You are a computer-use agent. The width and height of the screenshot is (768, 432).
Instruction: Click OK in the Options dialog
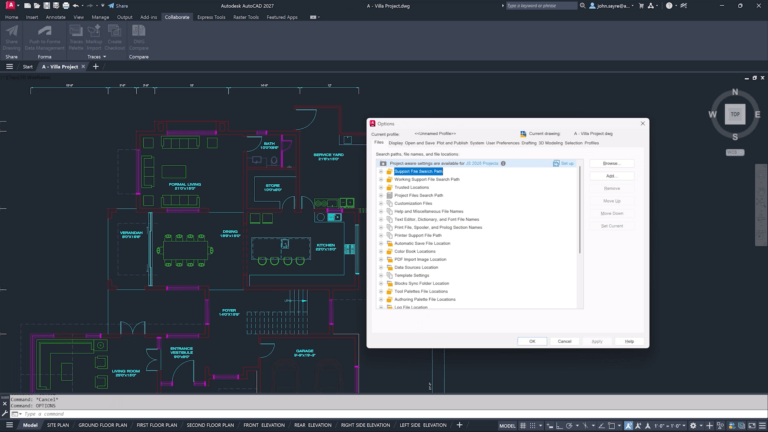[532, 341]
